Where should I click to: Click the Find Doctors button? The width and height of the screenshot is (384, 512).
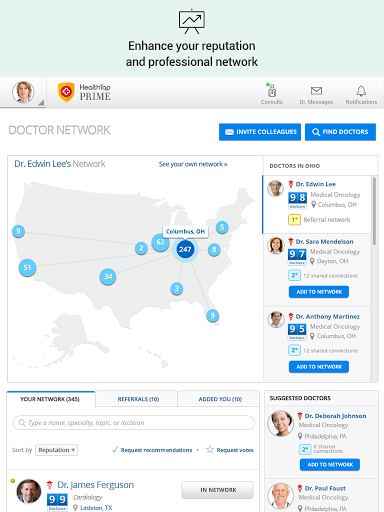click(340, 132)
